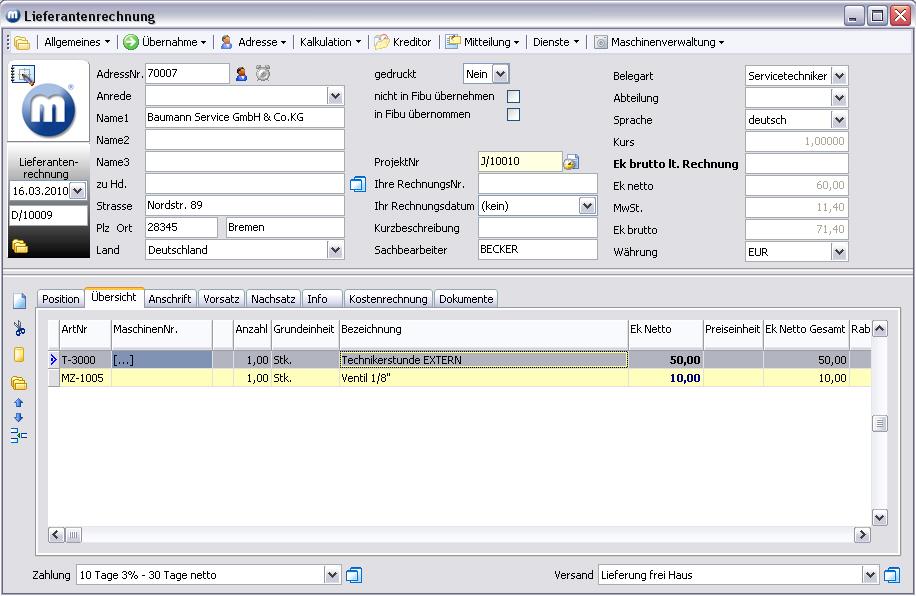Click the Ihre RechnungsNr. input field
This screenshot has width=916, height=596.
click(537, 184)
